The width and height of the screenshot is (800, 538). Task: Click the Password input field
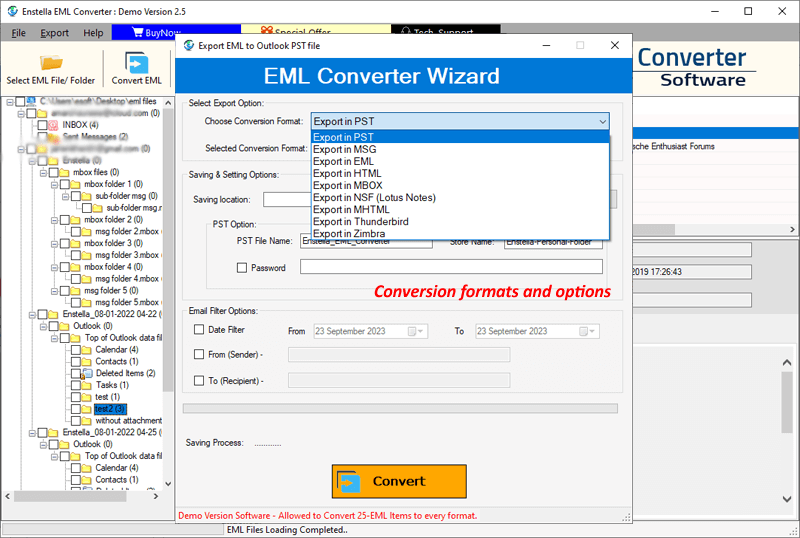(x=451, y=267)
